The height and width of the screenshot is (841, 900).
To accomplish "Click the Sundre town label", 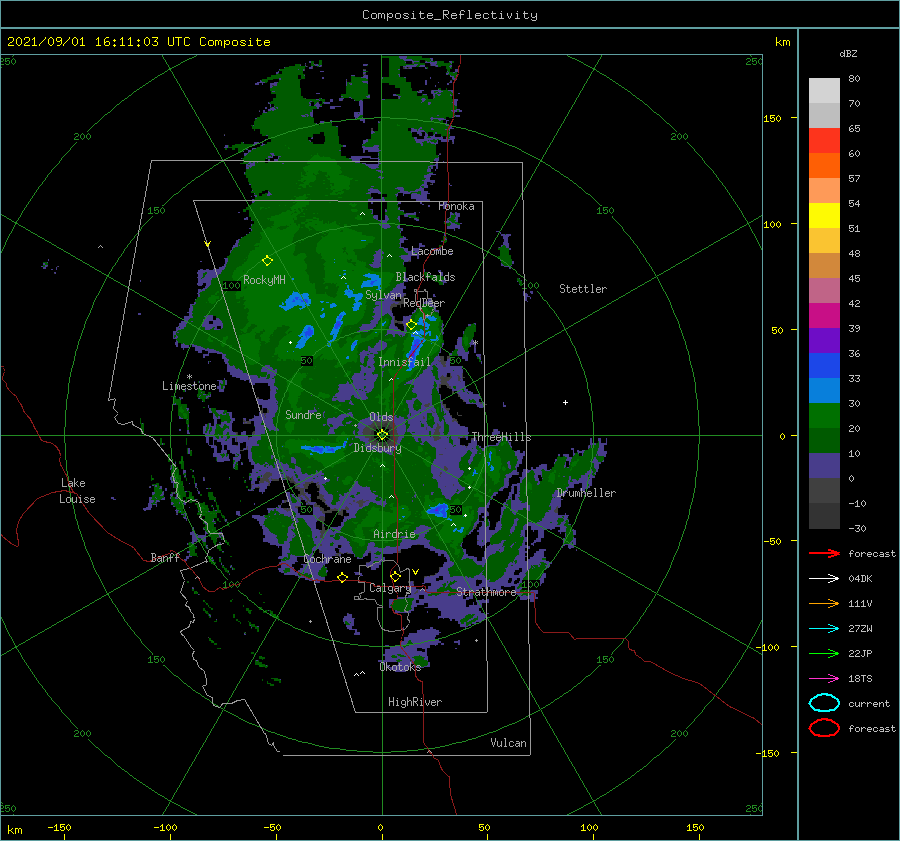I will [x=303, y=414].
